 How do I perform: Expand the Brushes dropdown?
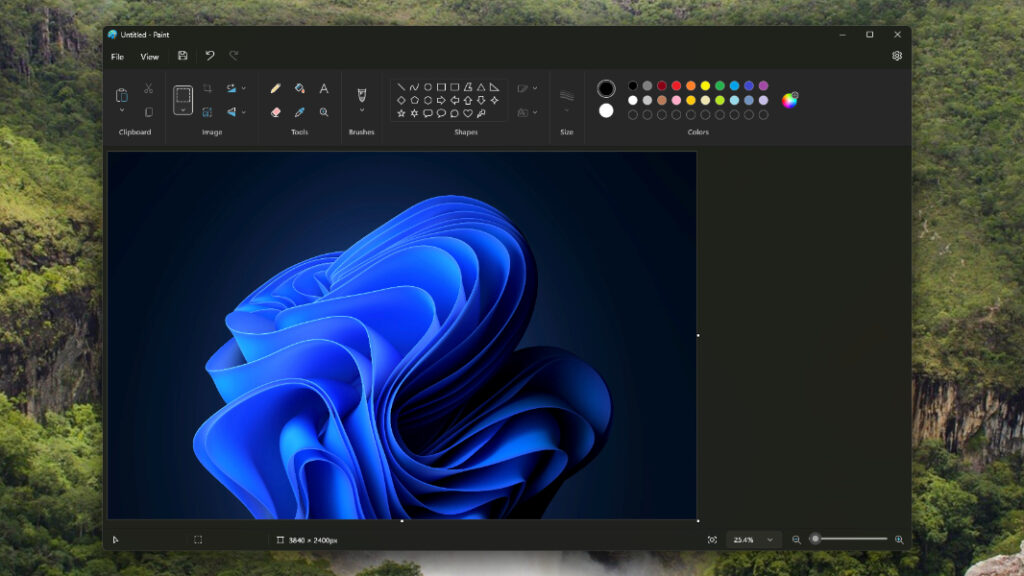[362, 110]
